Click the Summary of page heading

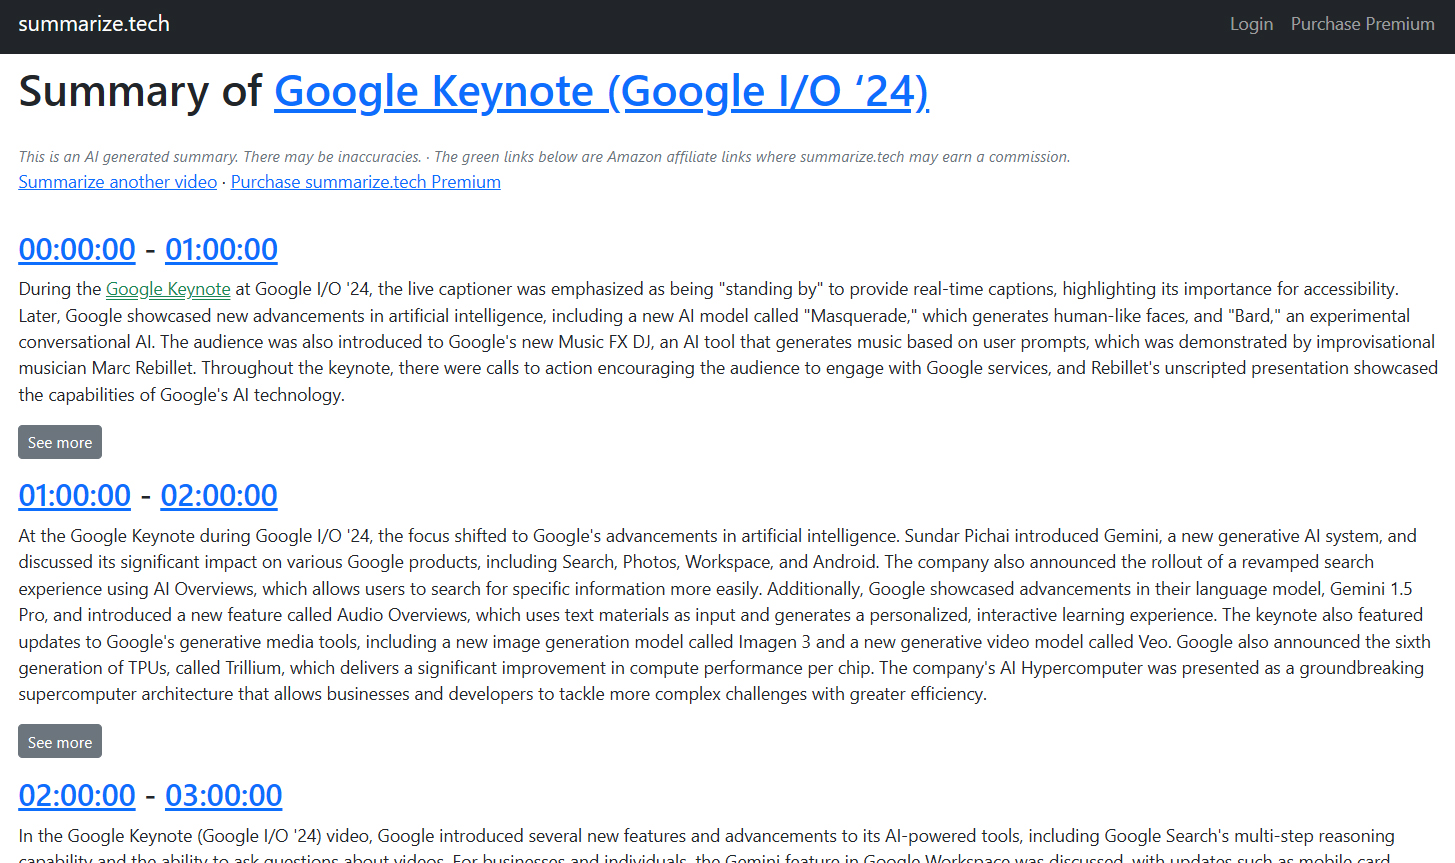(140, 90)
